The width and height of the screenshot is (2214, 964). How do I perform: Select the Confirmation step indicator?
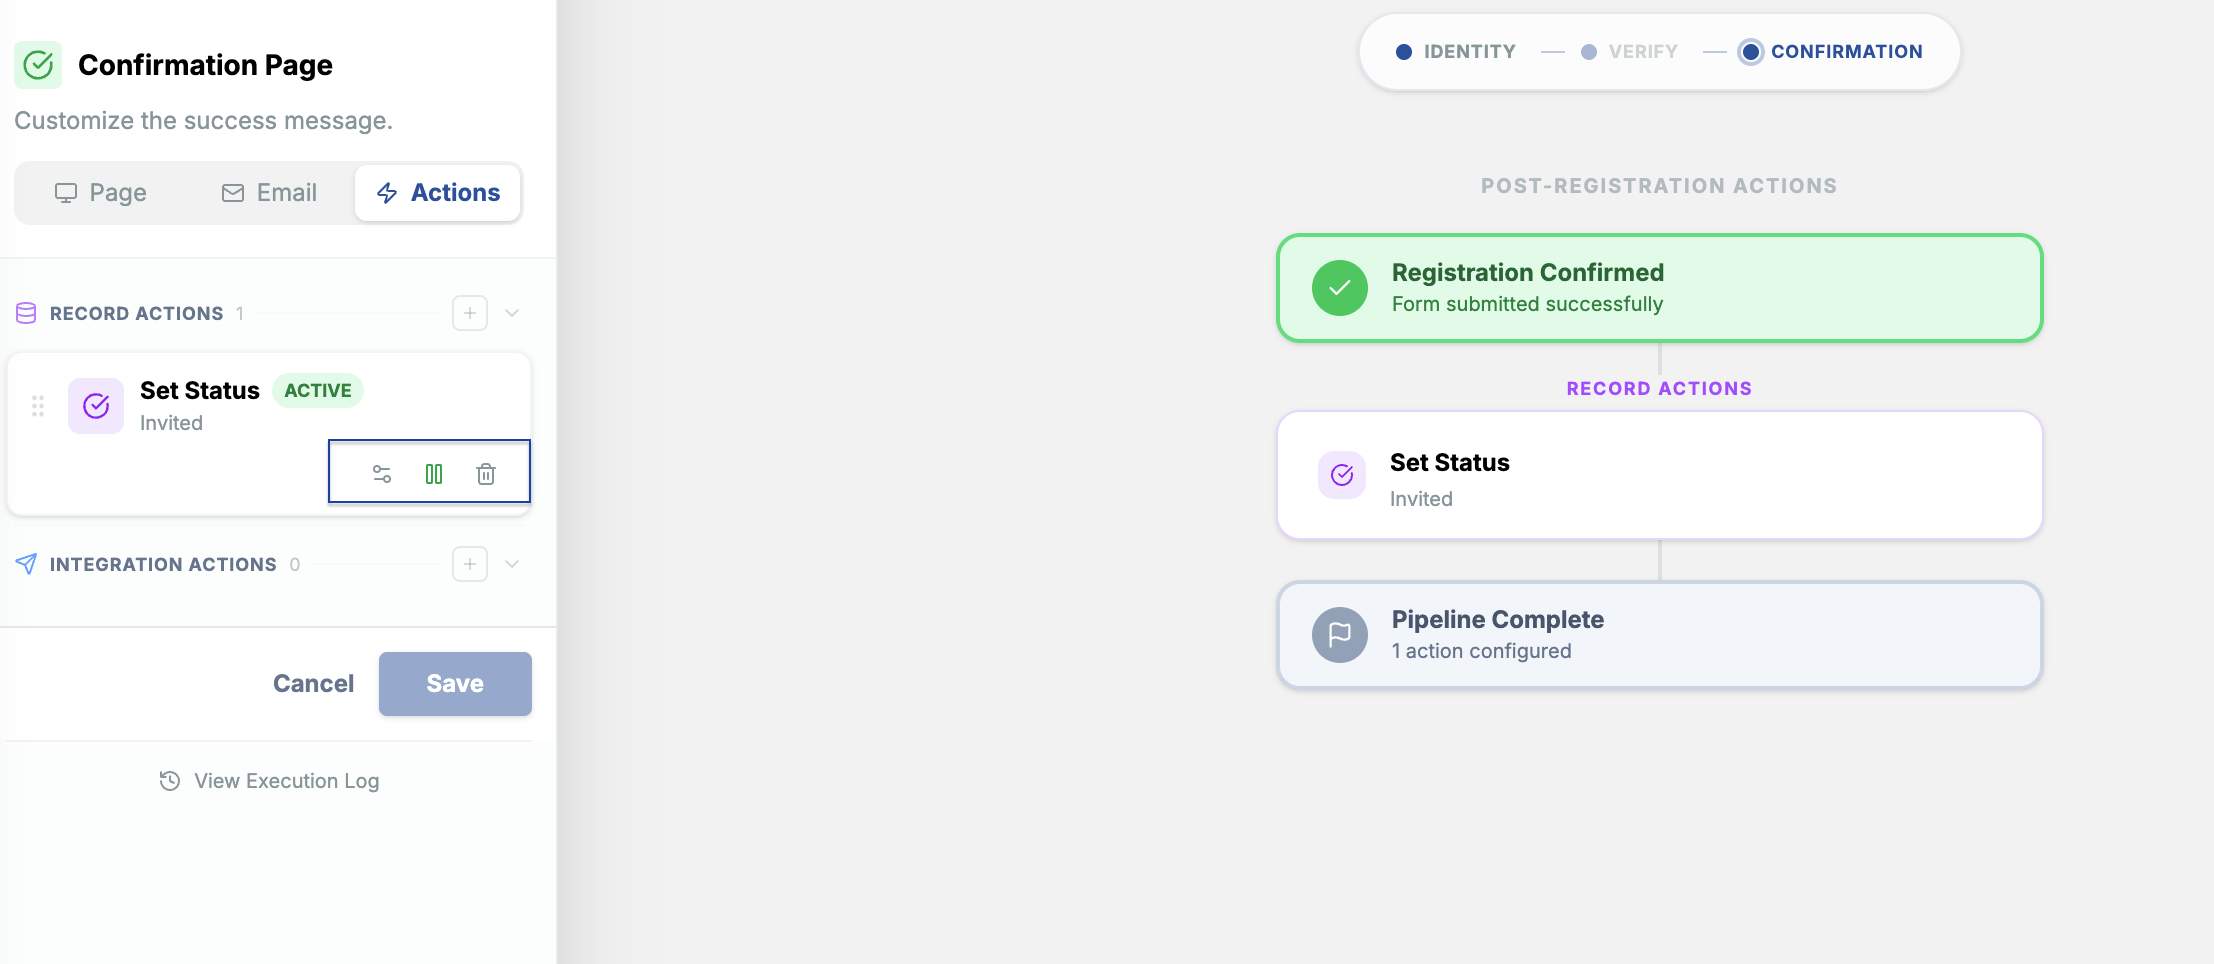pos(1831,52)
